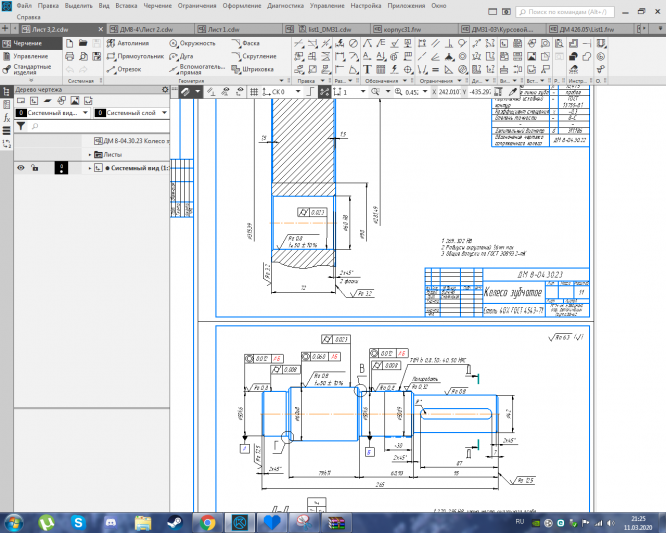Launch Google Chrome from the taskbar
The height and width of the screenshot is (533, 666).
coord(207,522)
